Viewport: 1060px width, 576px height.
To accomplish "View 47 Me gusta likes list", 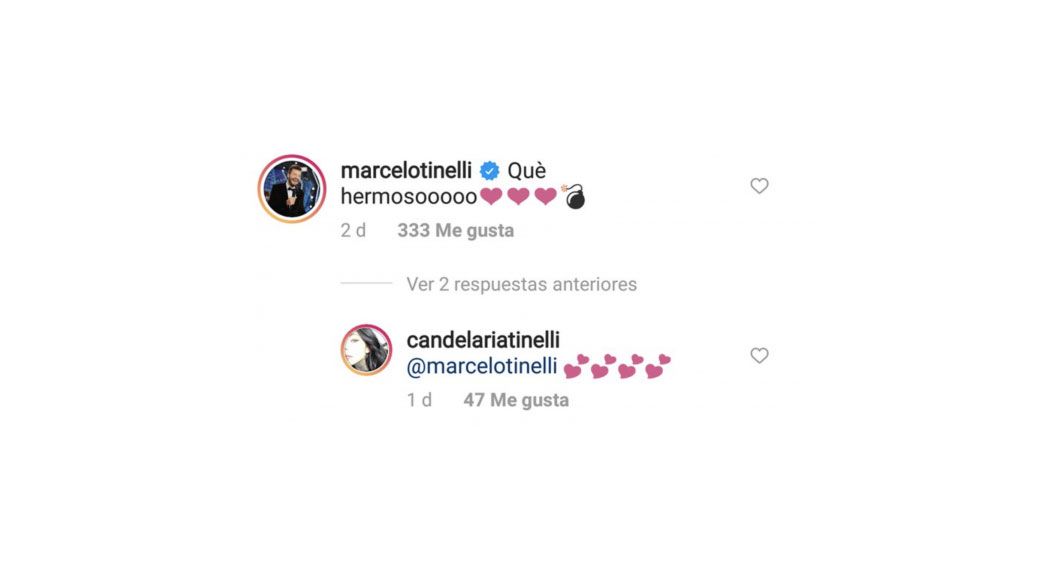I will pos(516,400).
